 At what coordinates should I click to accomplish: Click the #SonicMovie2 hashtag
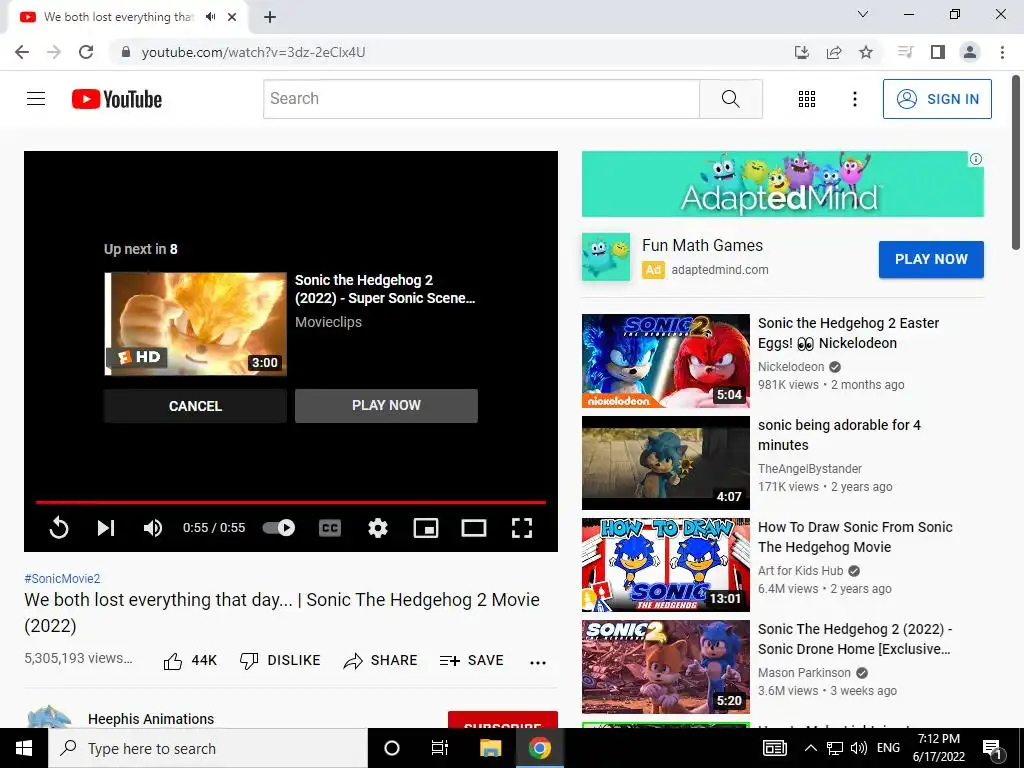tap(62, 579)
